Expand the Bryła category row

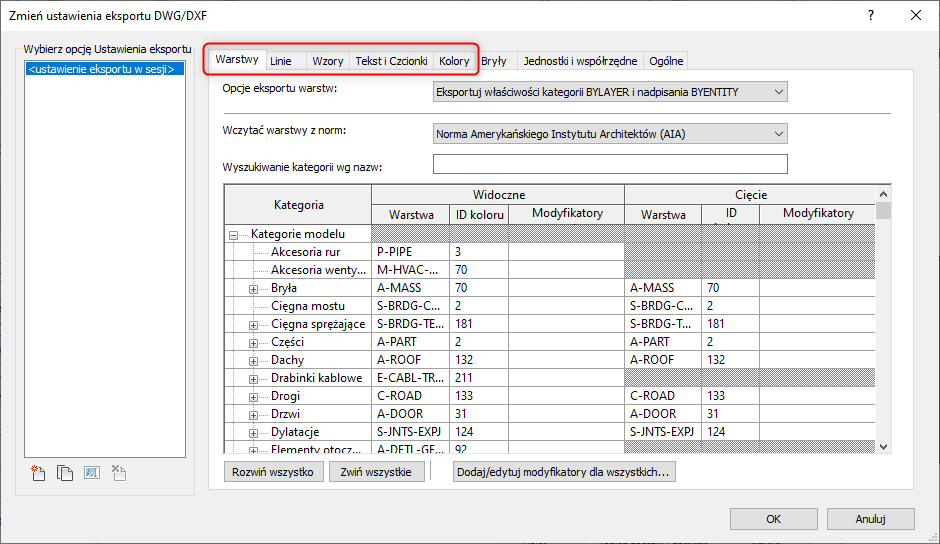click(254, 288)
